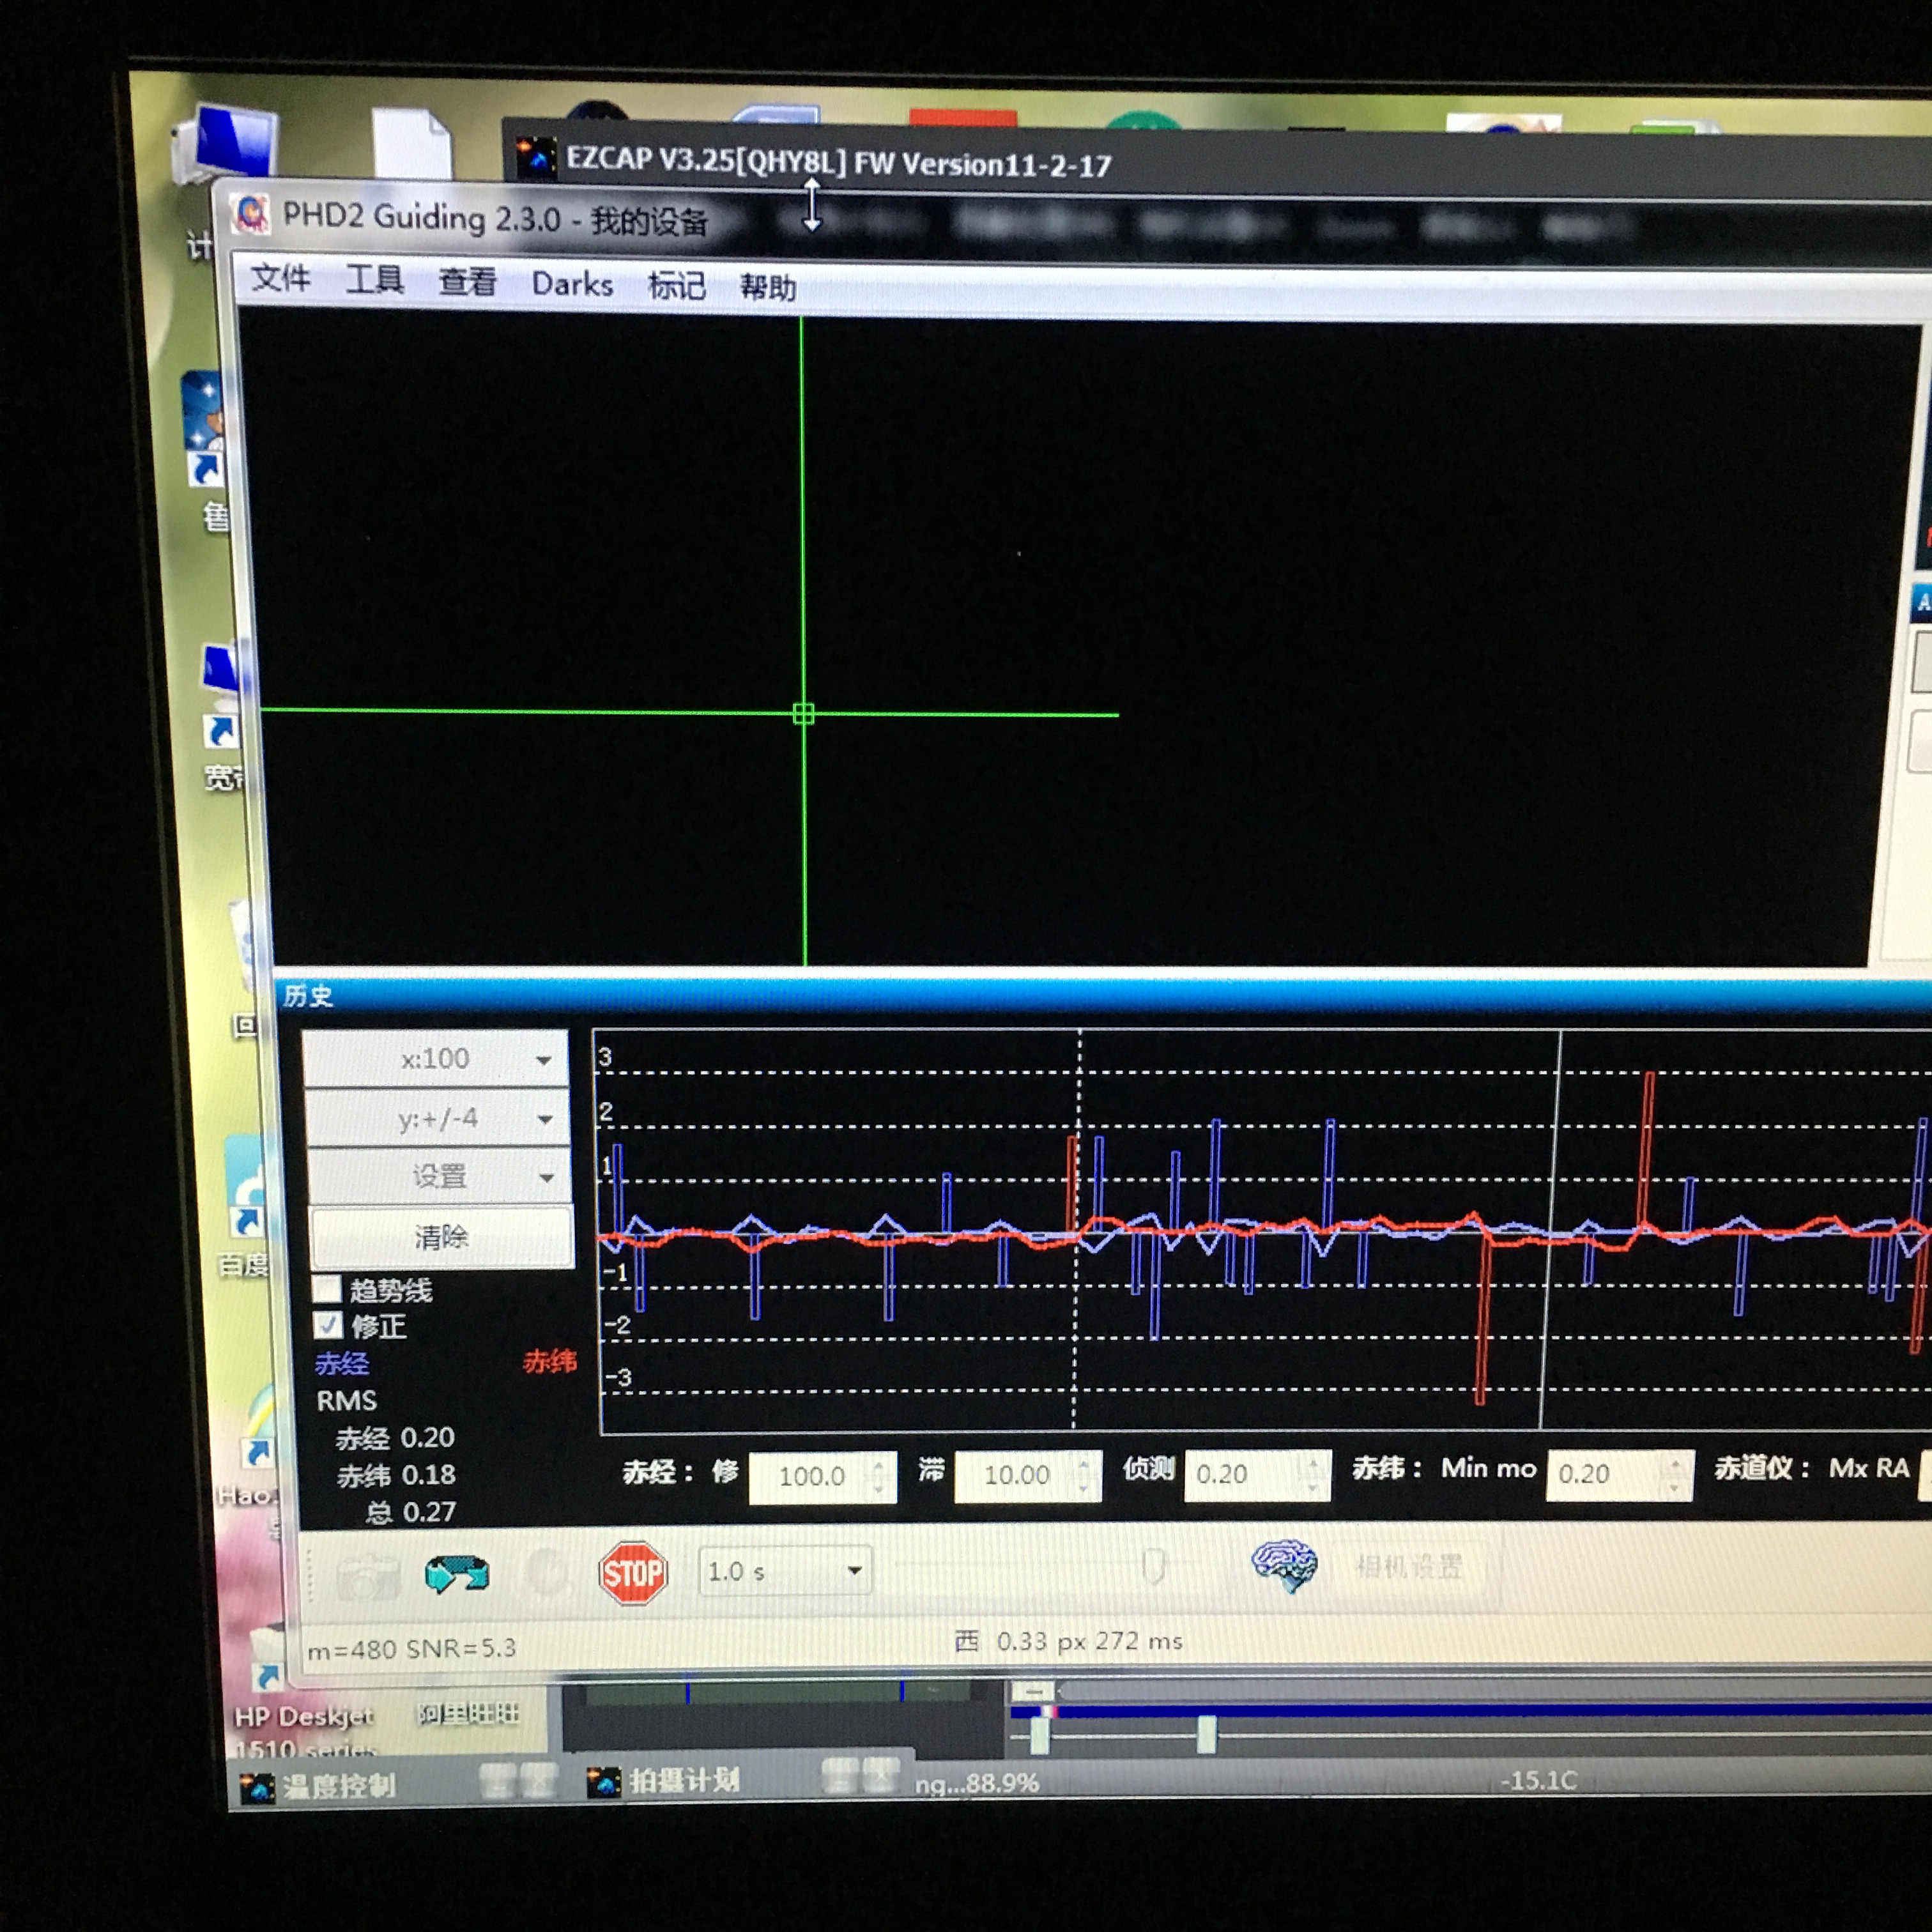Open the y:+/-4 range dropdown
Viewport: 1932px width, 1932px height.
coord(438,1118)
